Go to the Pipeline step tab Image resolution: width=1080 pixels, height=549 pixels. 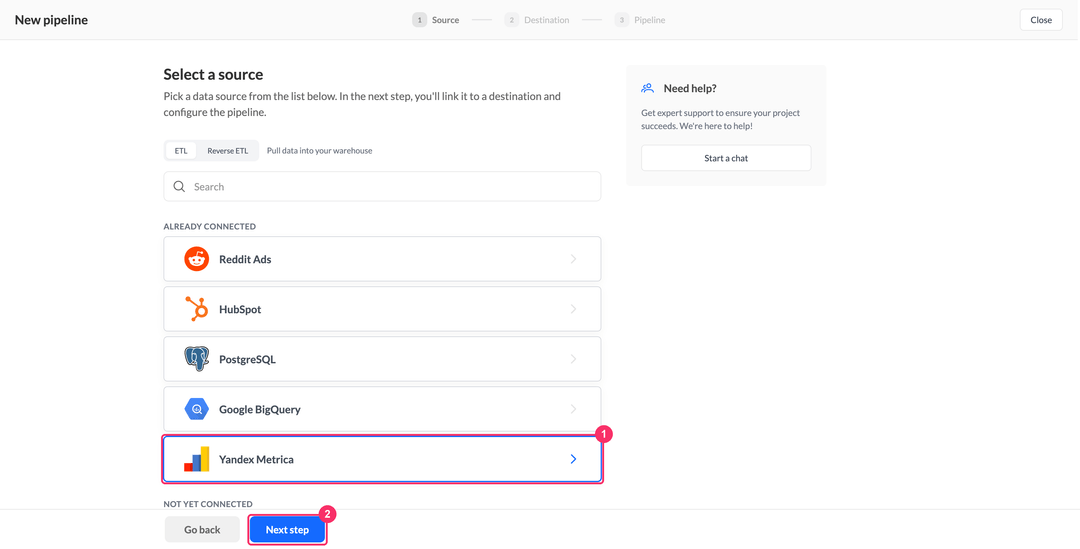click(641, 20)
